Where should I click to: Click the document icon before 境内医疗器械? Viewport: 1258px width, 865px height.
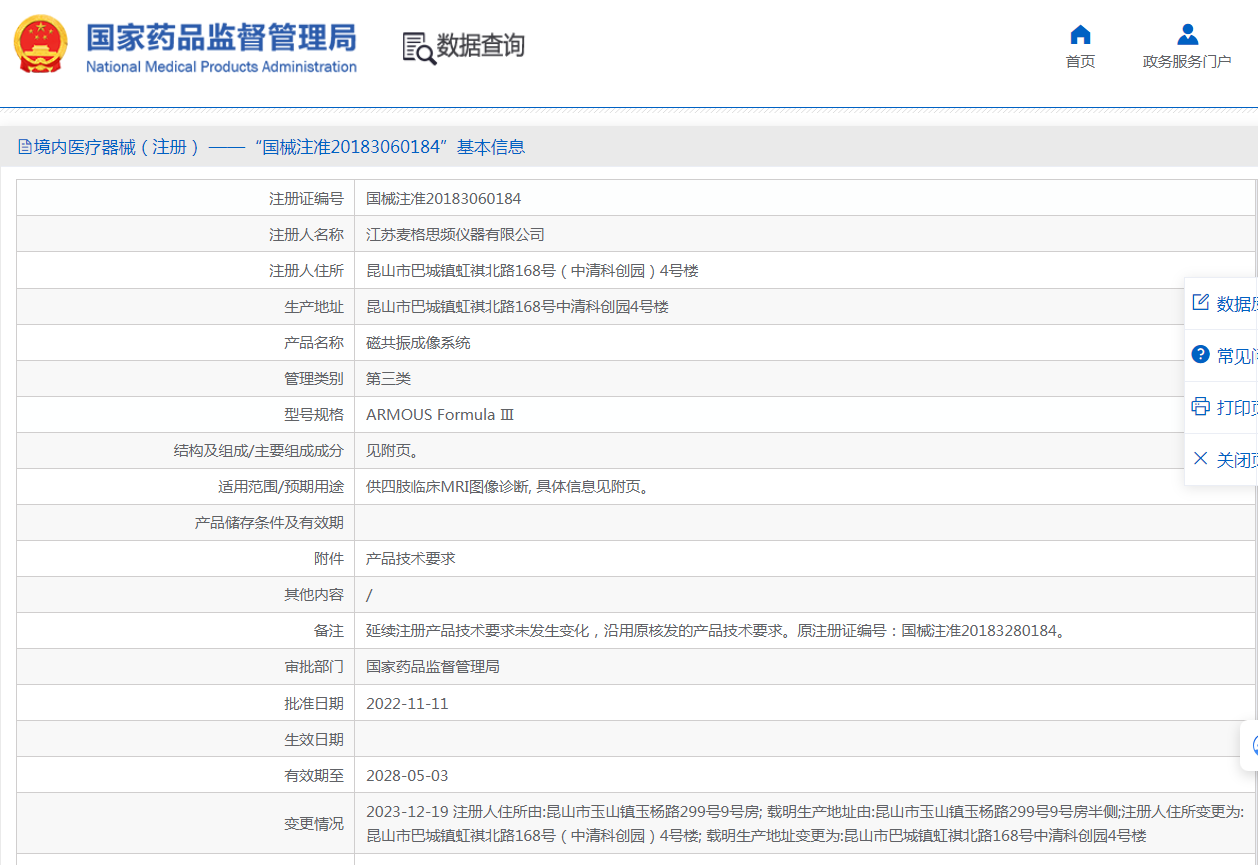[25, 147]
